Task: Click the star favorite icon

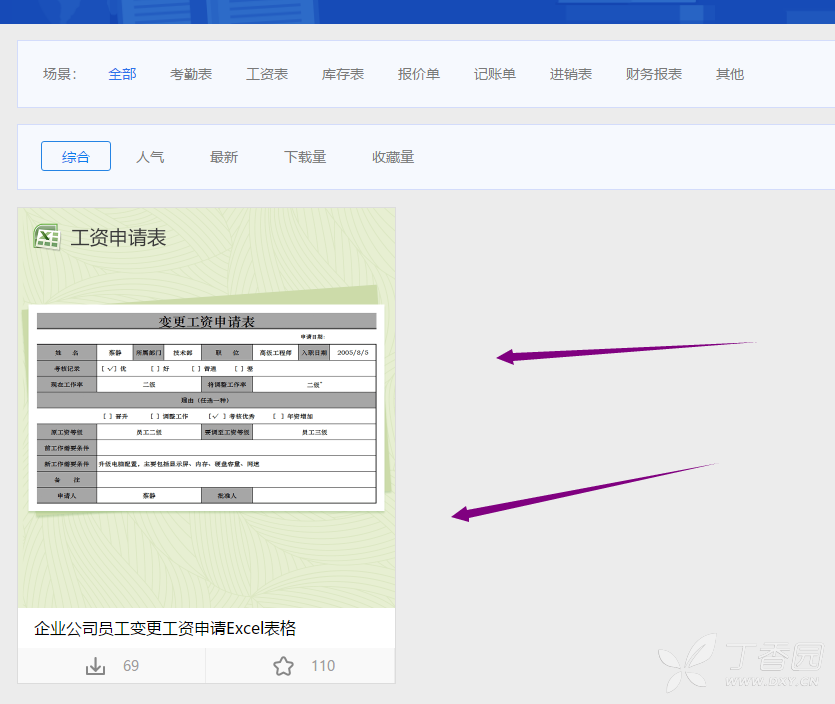Action: tap(283, 666)
